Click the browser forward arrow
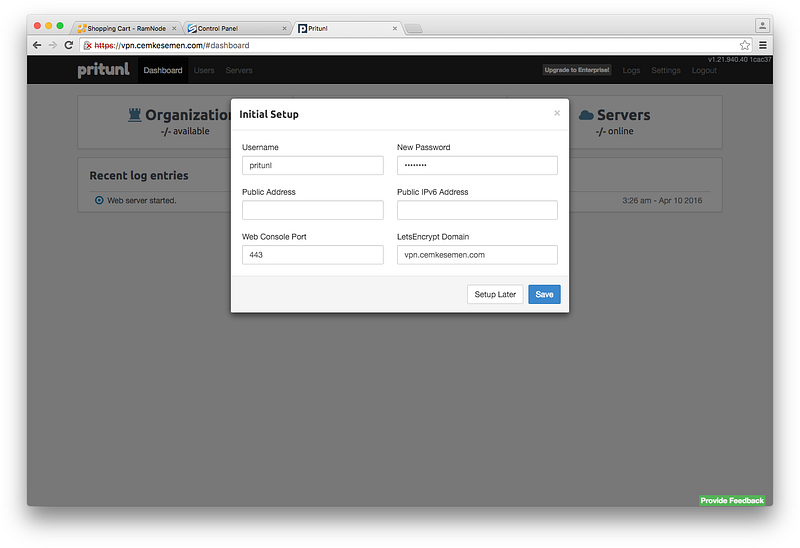 click(53, 45)
